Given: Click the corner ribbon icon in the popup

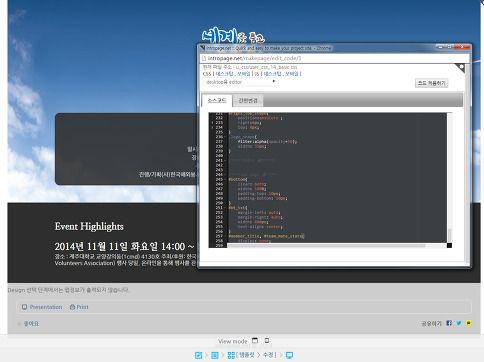Looking at the screenshot, I should [460, 68].
